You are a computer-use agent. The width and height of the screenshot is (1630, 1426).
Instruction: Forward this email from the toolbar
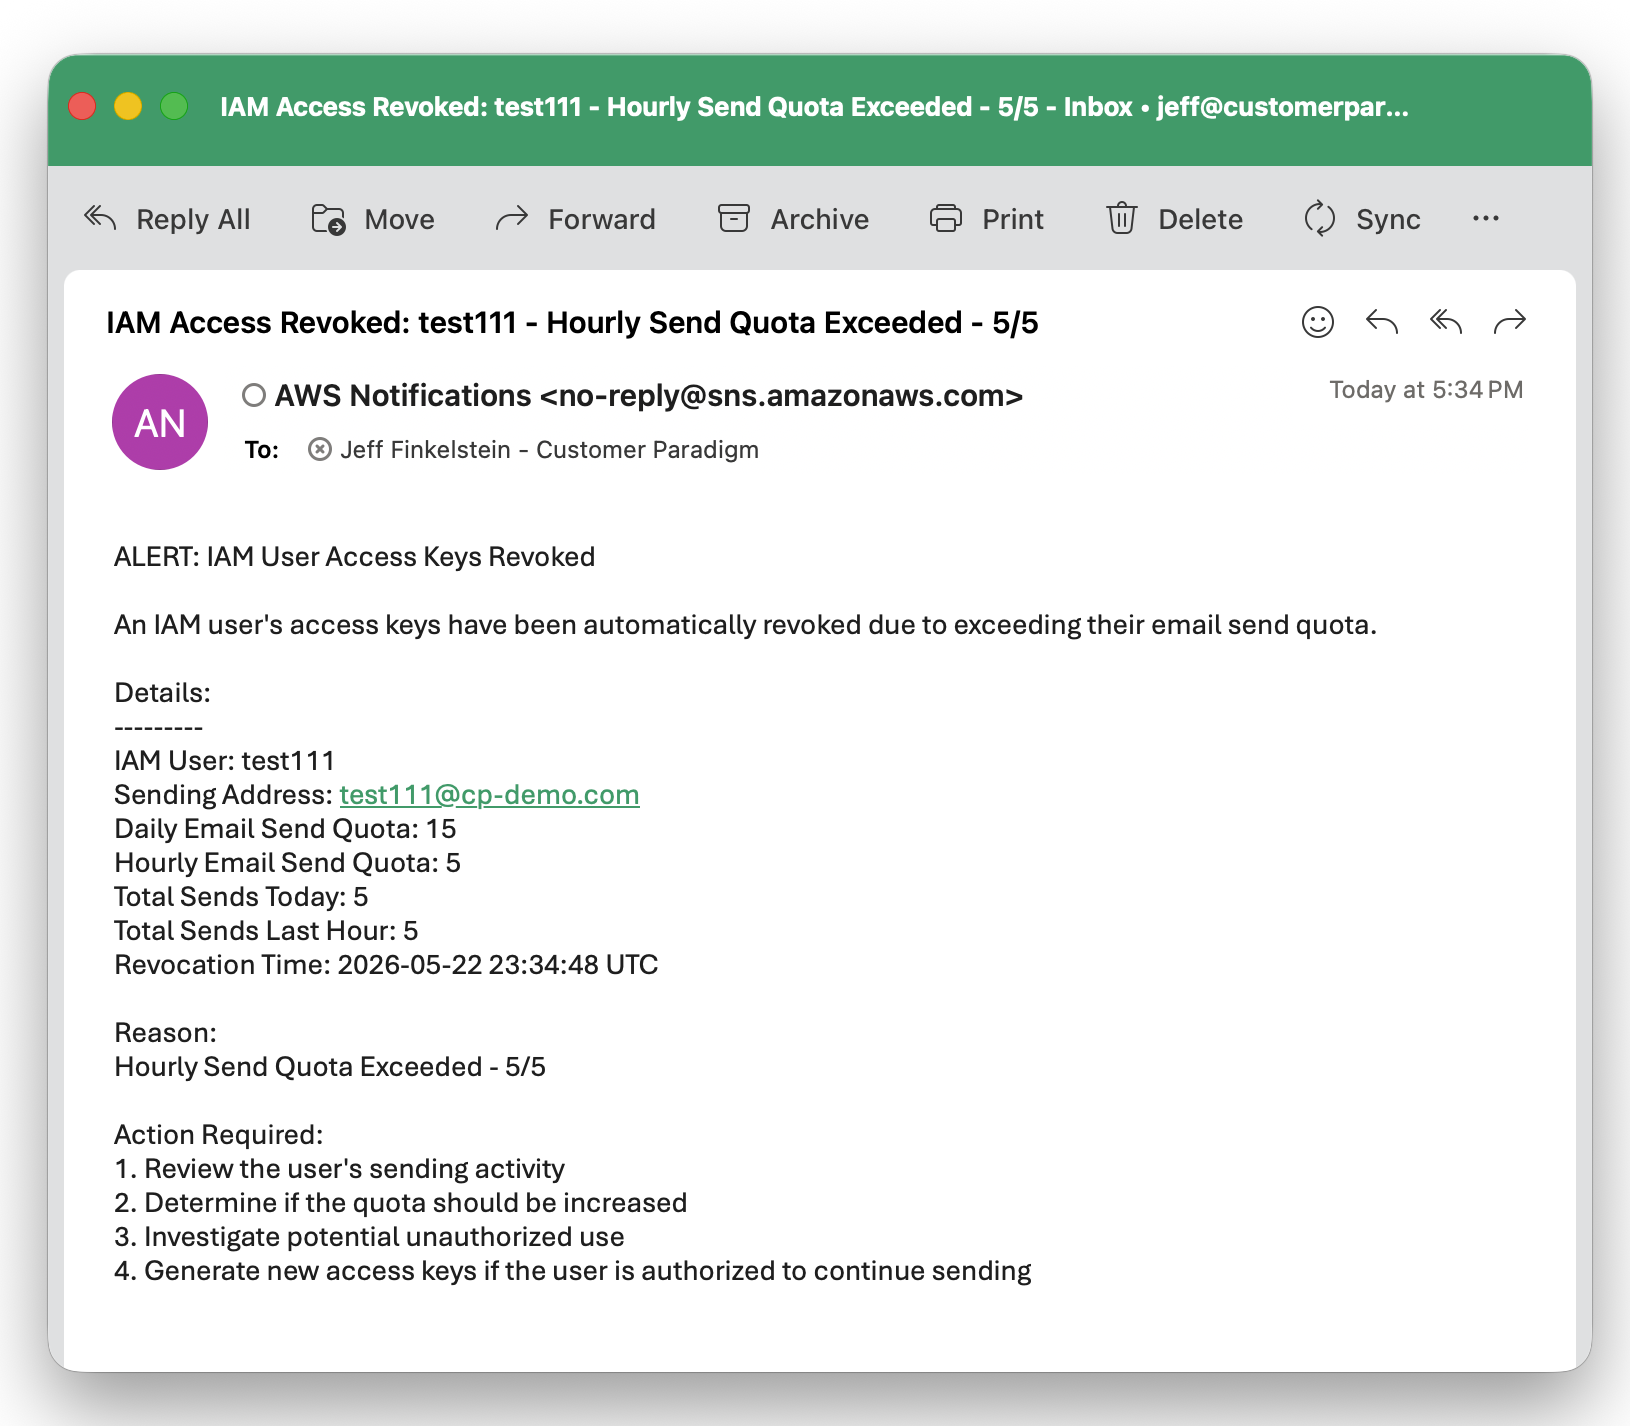(575, 219)
